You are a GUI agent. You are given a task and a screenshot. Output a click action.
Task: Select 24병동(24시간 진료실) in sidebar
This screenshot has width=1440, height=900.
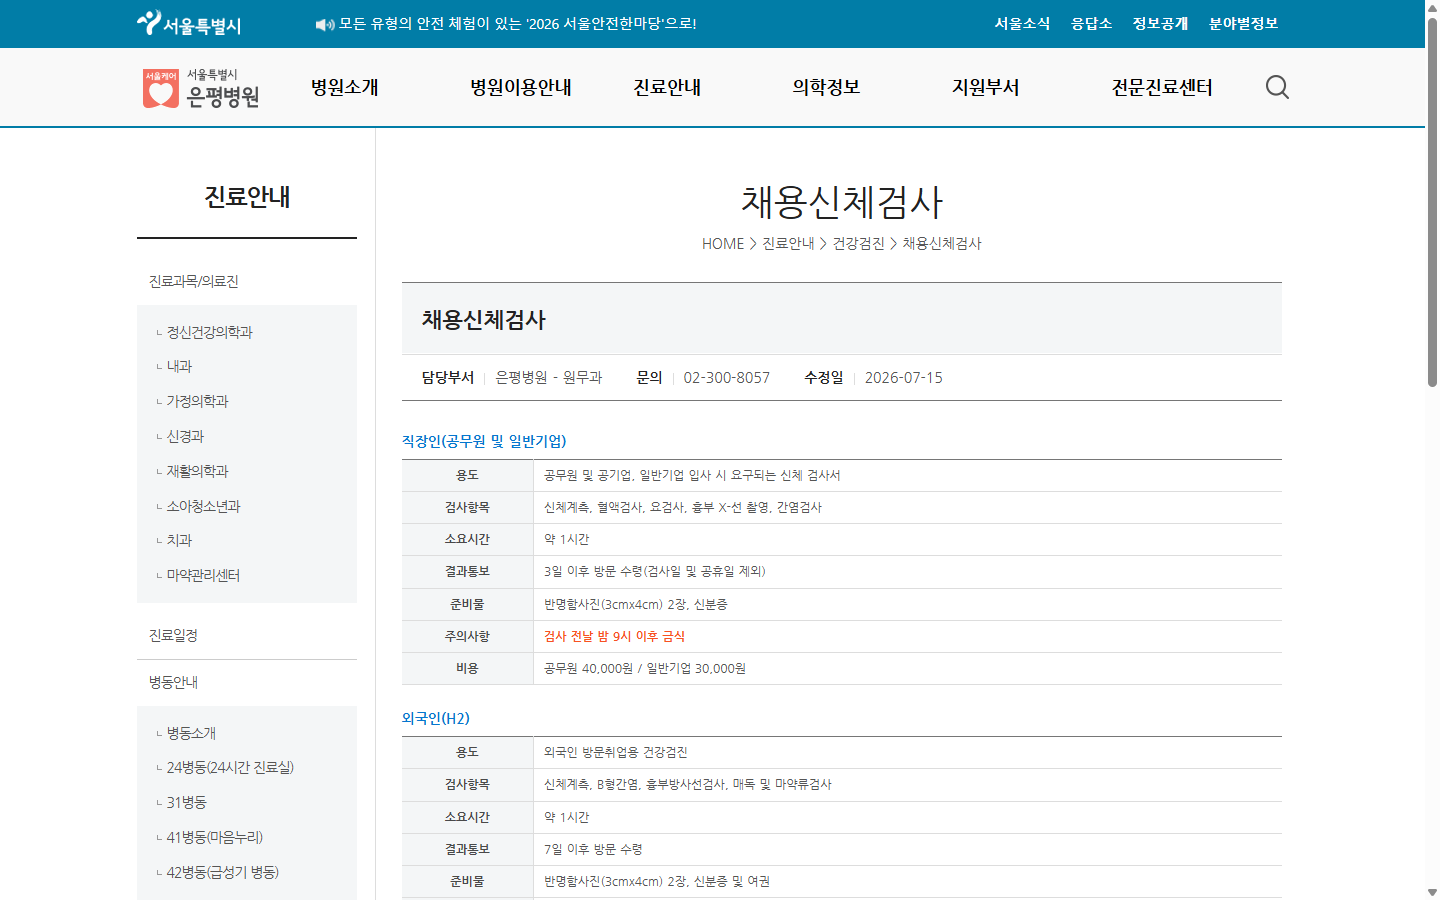tap(230, 767)
